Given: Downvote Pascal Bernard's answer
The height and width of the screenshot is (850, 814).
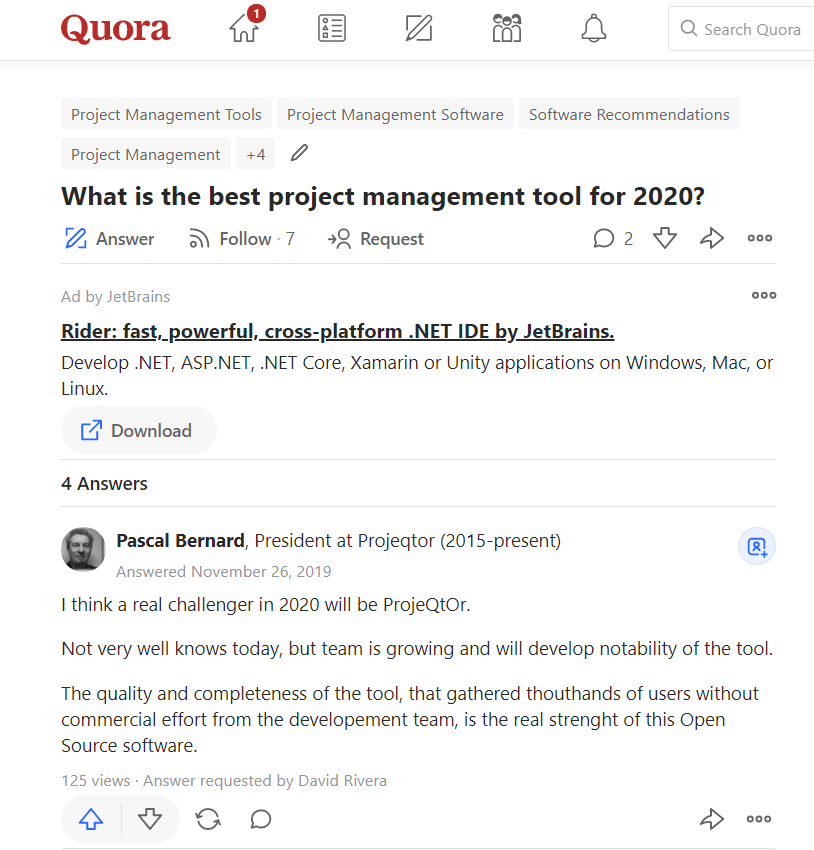Looking at the screenshot, I should coord(150,819).
